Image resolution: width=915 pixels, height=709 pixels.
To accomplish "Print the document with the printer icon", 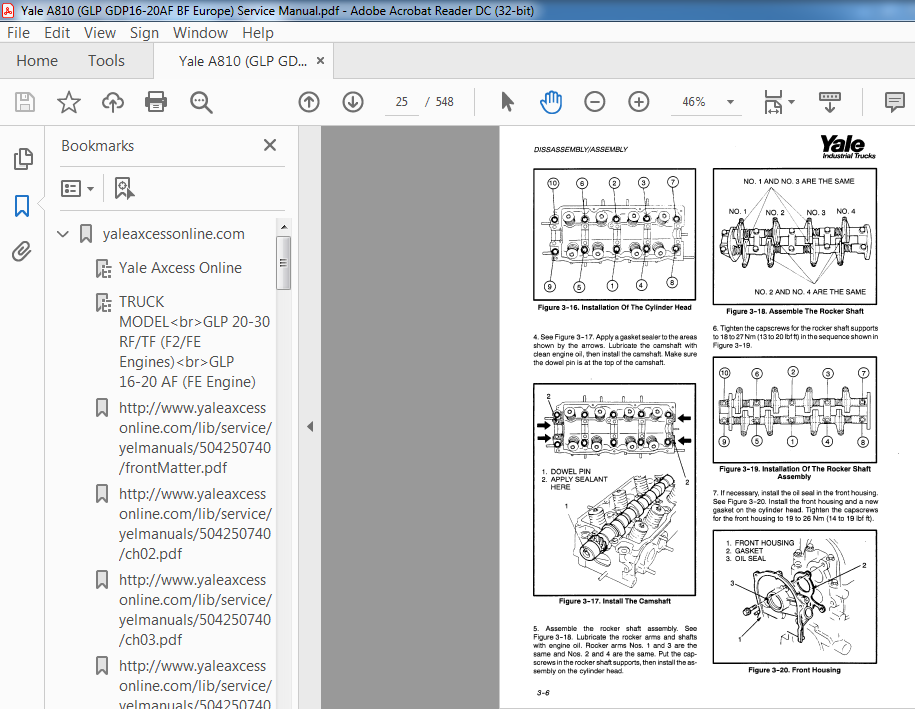I will (x=156, y=102).
